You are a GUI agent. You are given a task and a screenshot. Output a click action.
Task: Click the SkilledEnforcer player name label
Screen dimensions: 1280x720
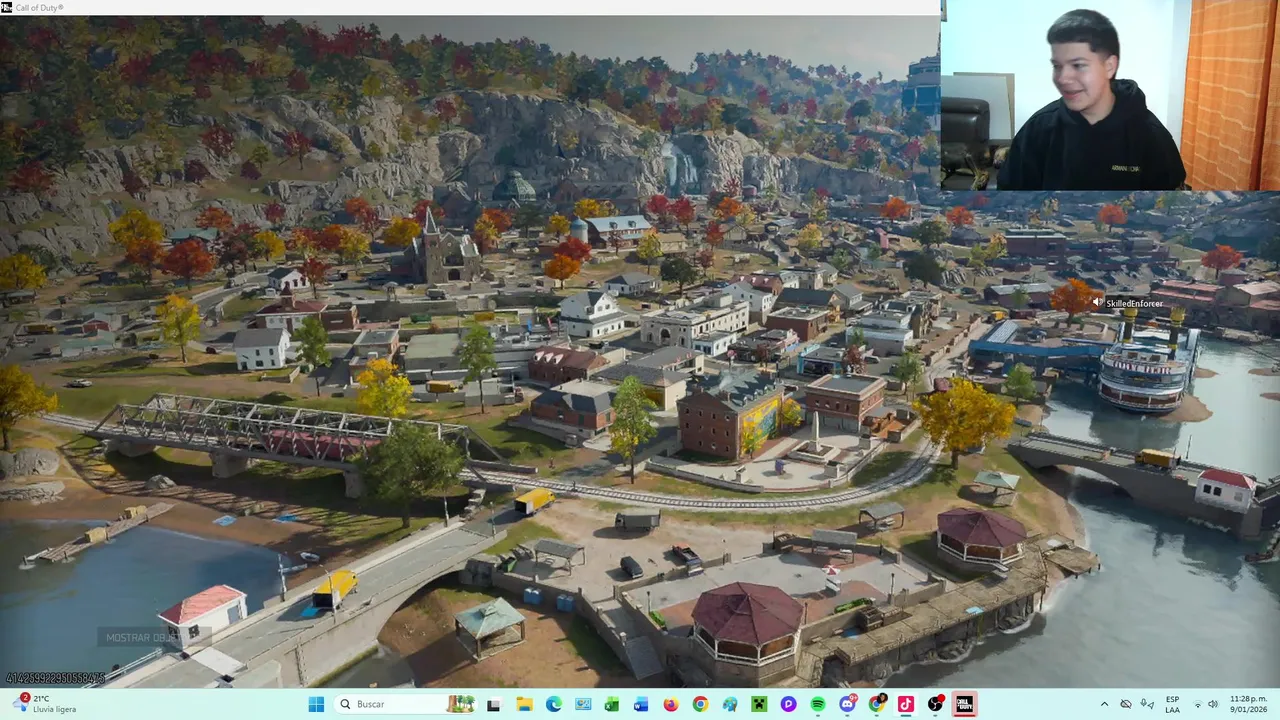point(1134,303)
